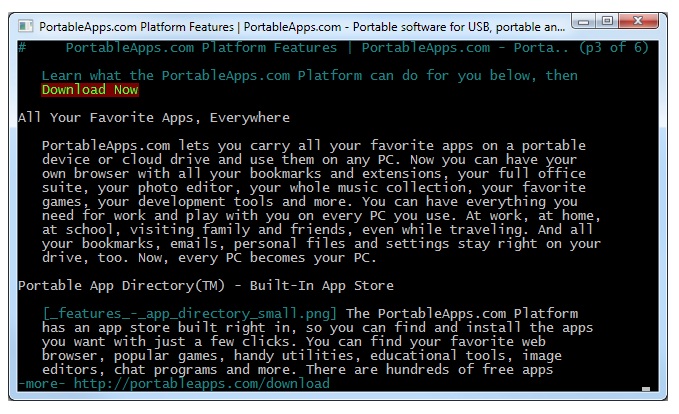Click the Portable App Directory(TM) heading
679x414 pixels.
click(206, 285)
